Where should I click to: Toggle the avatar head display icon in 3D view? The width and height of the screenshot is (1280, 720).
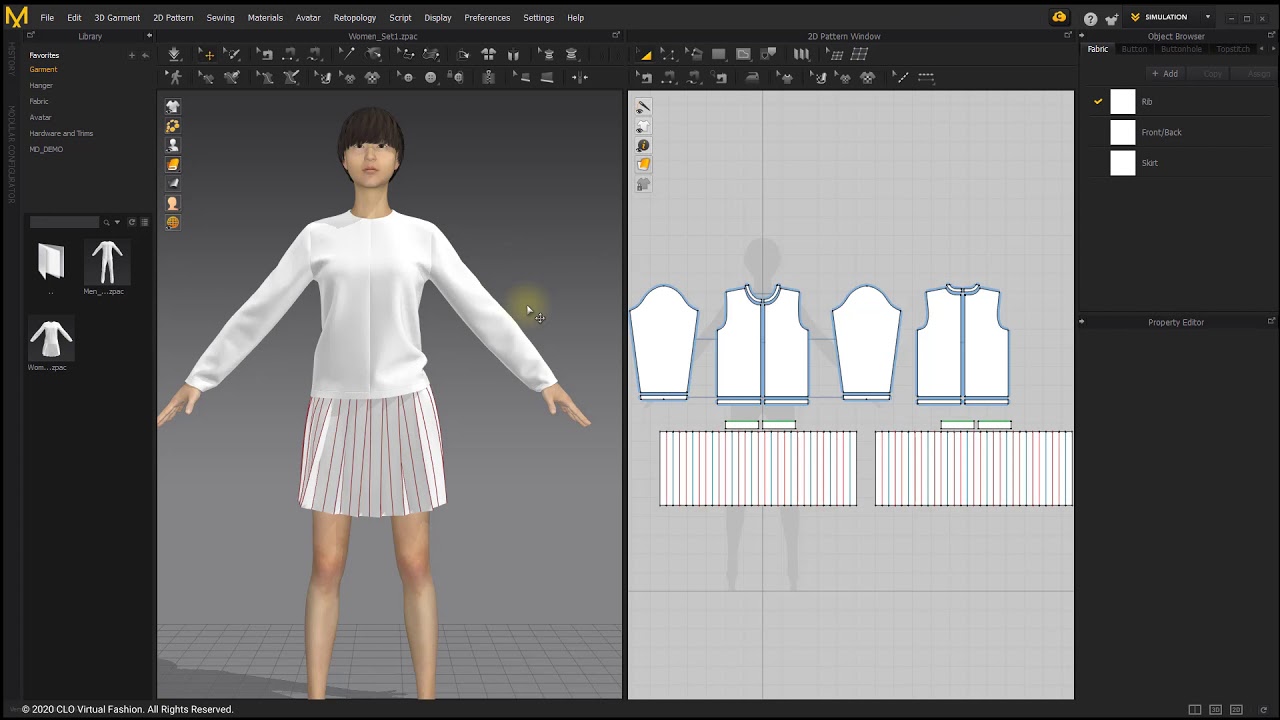172,203
